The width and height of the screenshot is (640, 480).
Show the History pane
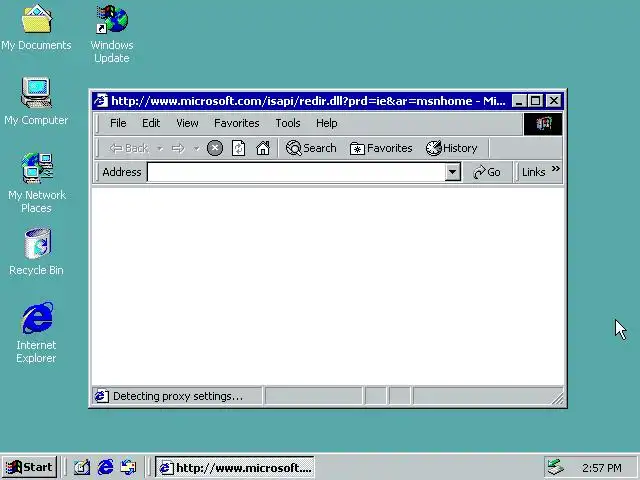click(451, 148)
